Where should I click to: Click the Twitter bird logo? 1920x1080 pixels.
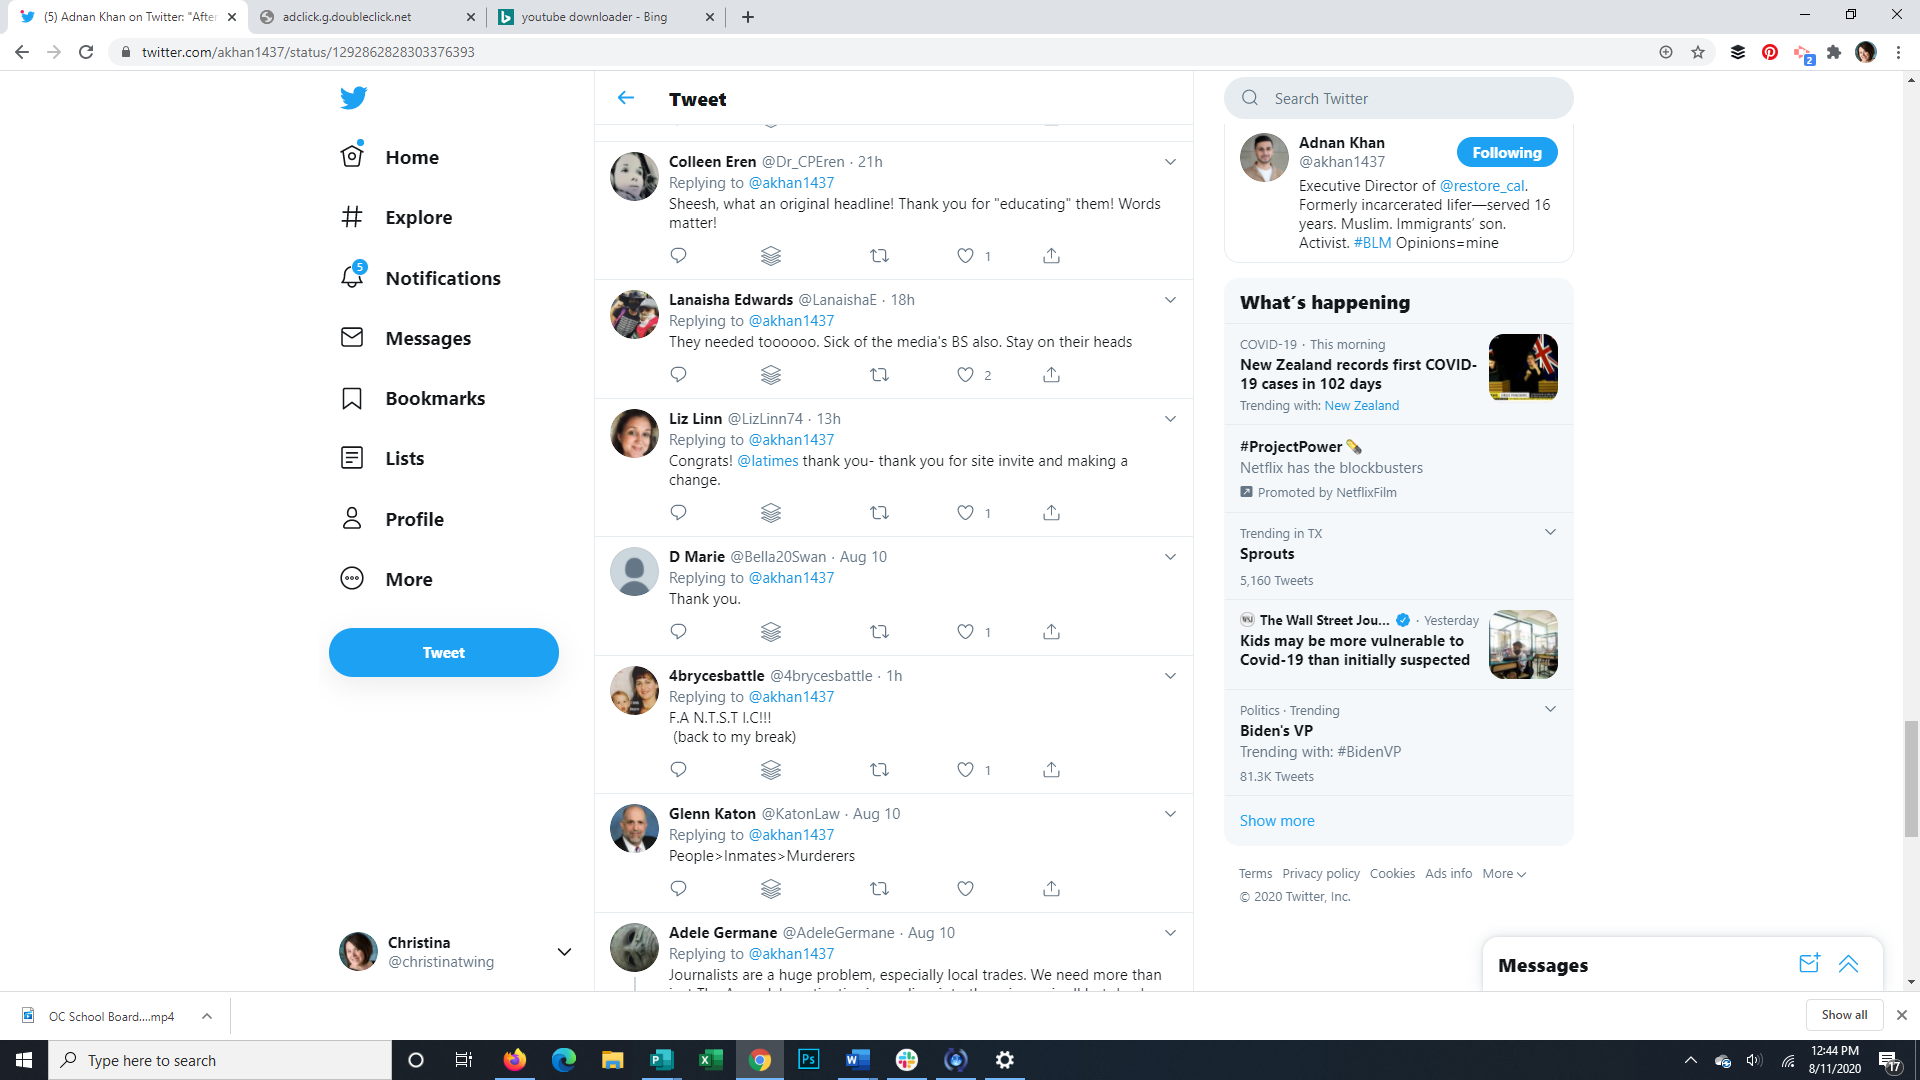(353, 98)
